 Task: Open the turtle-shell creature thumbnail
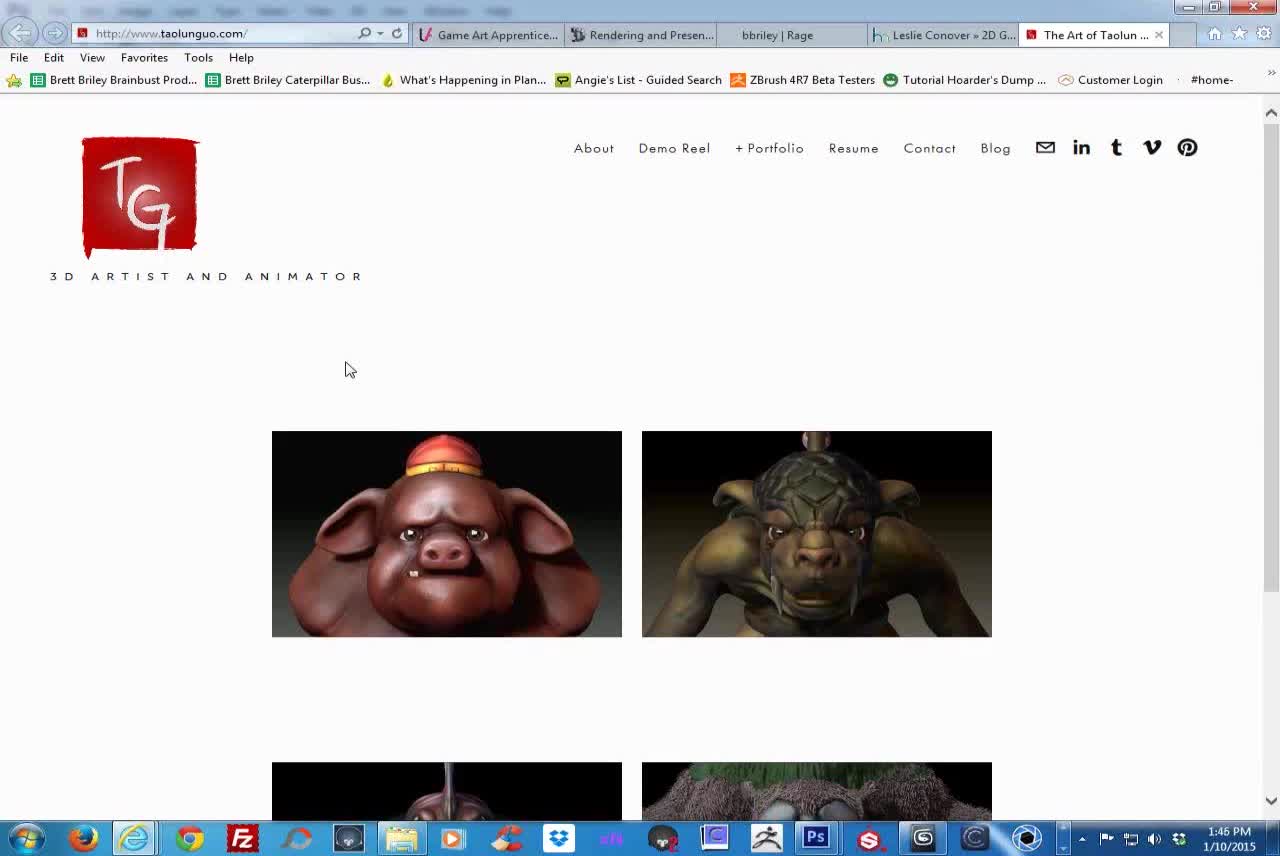[x=817, y=534]
